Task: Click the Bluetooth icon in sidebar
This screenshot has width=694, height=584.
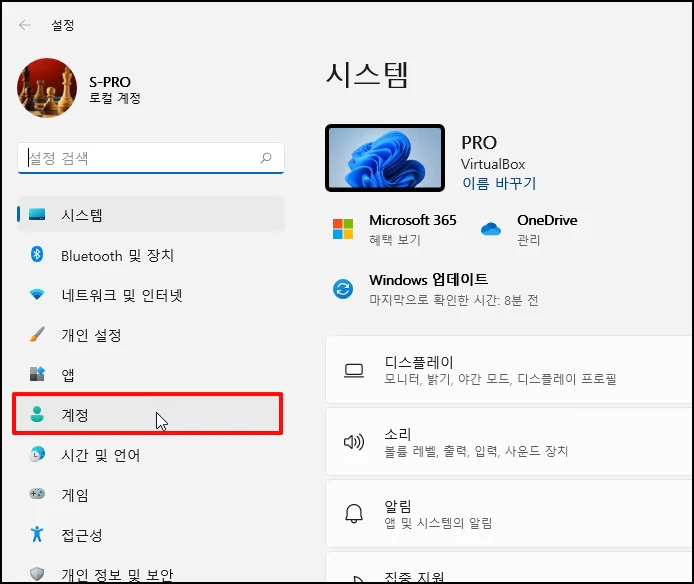Action: click(37, 254)
